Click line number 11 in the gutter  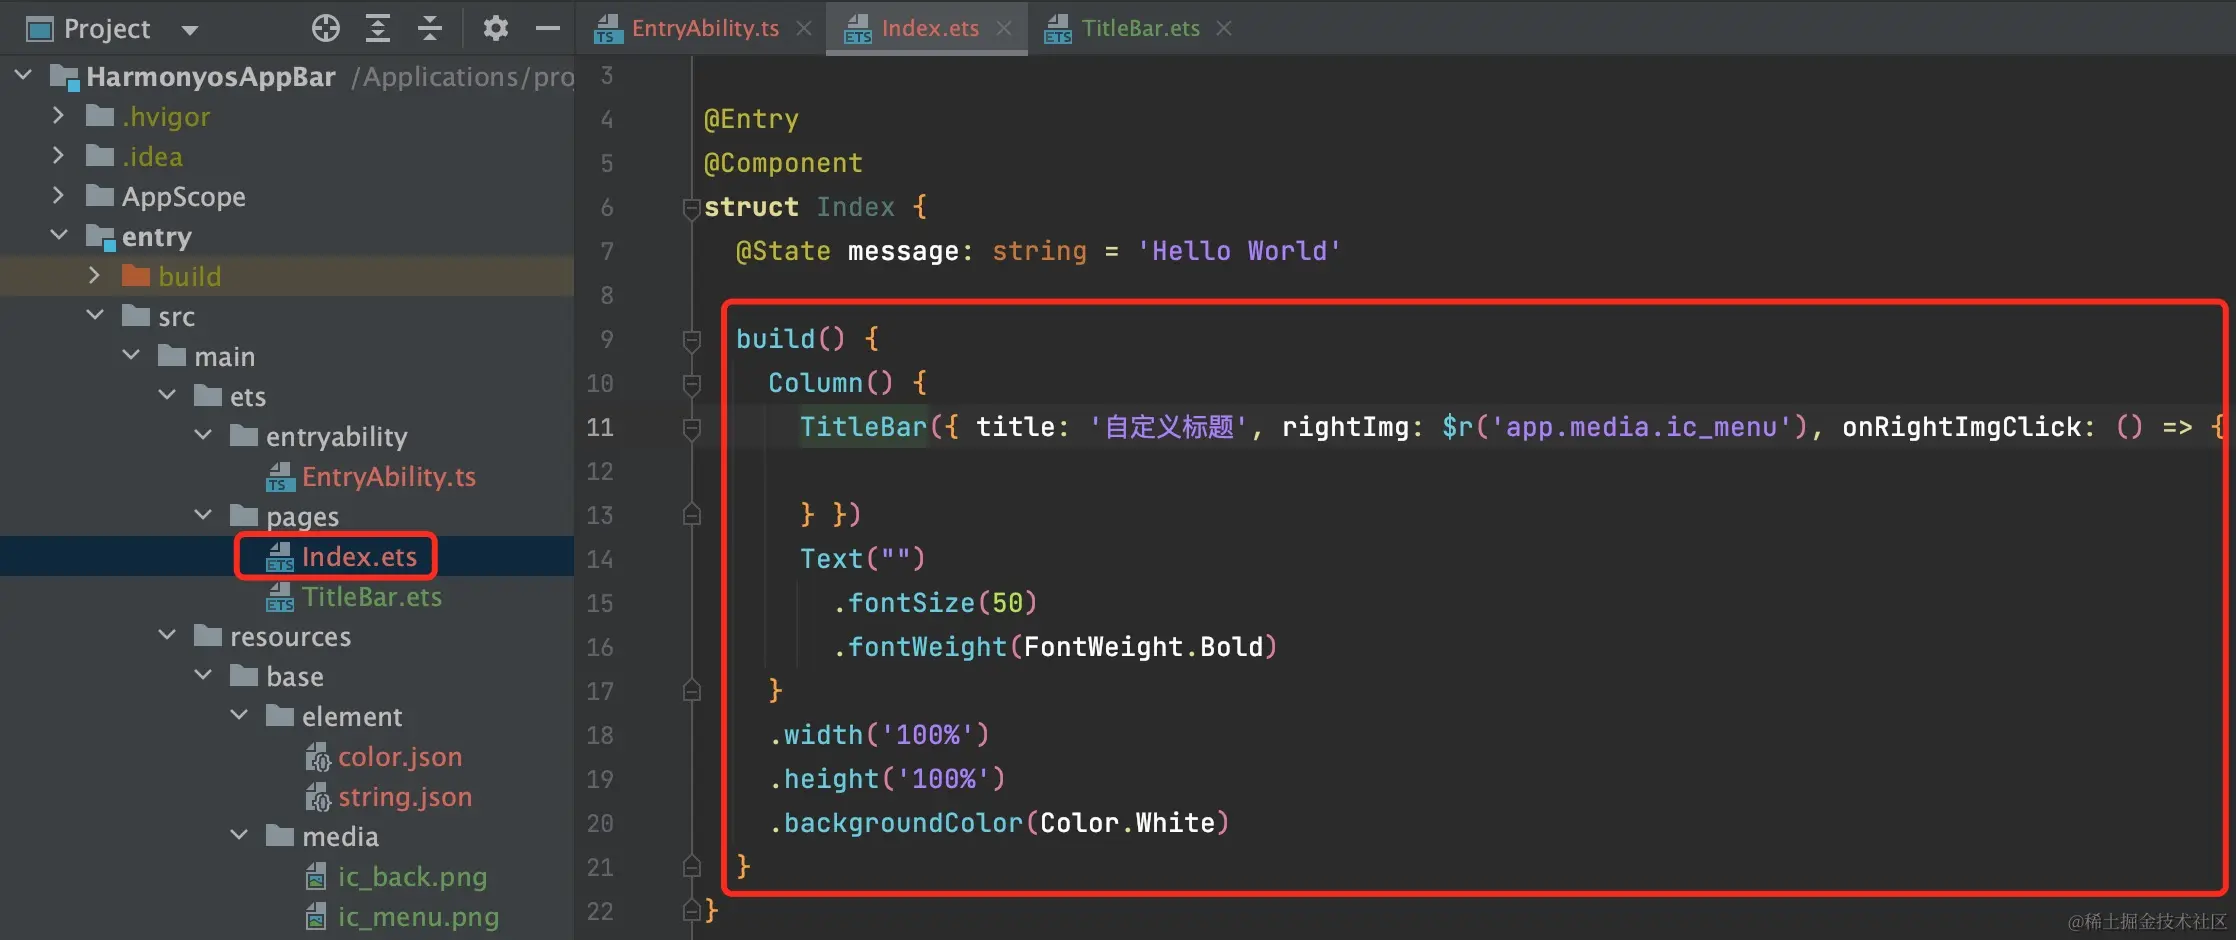point(600,427)
